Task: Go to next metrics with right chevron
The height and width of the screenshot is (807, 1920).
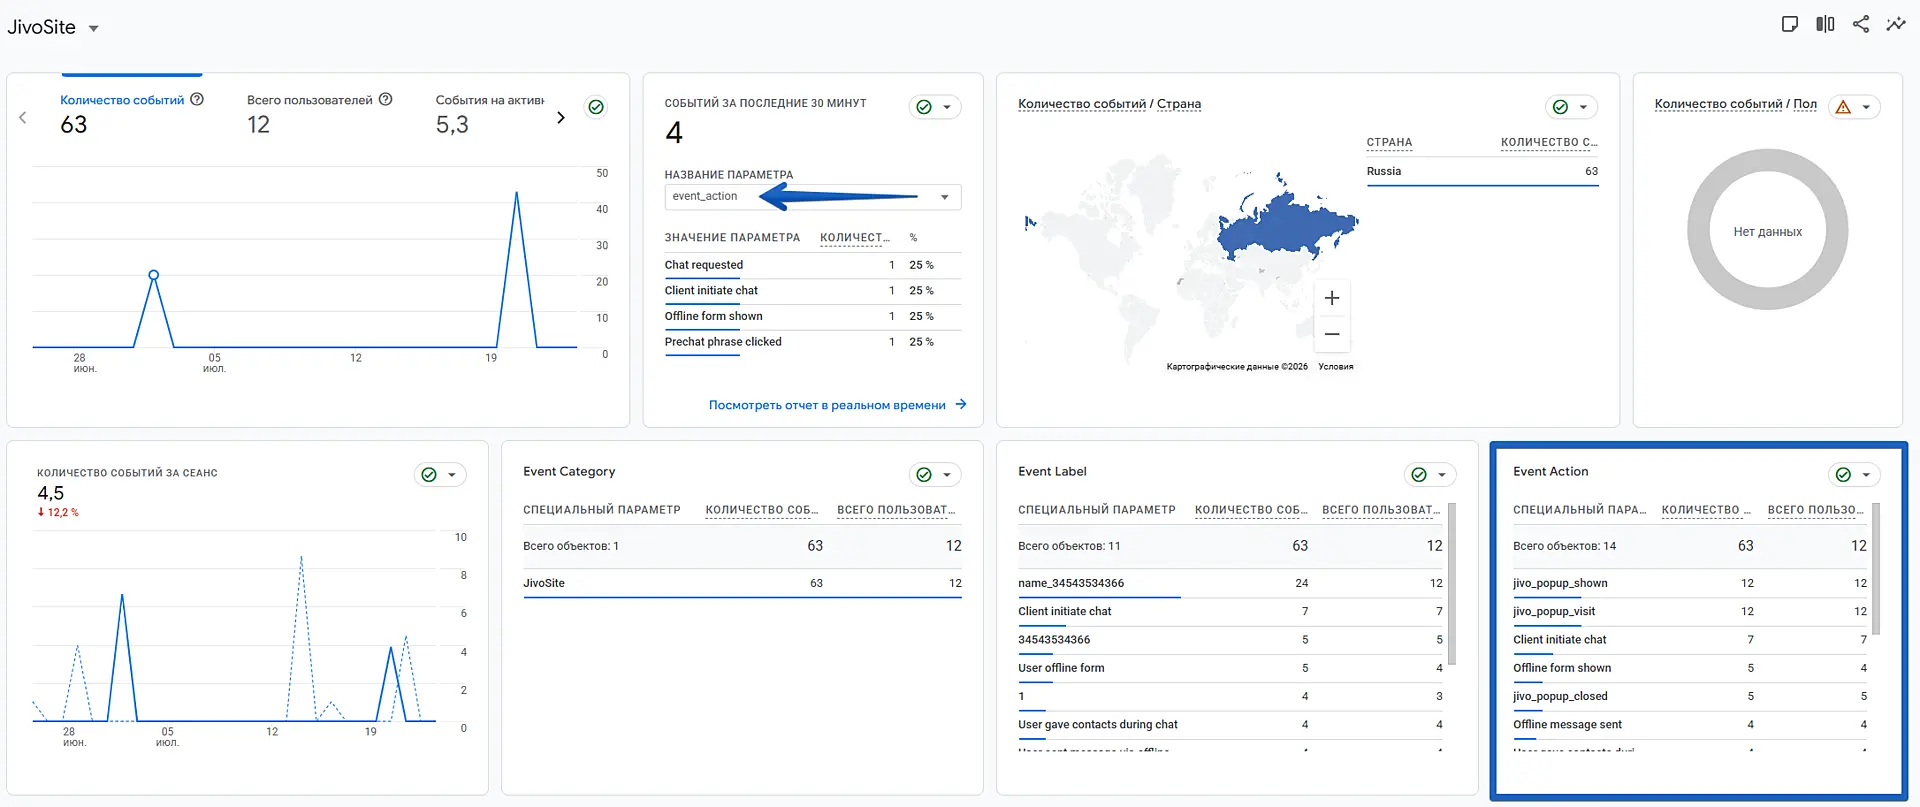Action: coord(561,117)
